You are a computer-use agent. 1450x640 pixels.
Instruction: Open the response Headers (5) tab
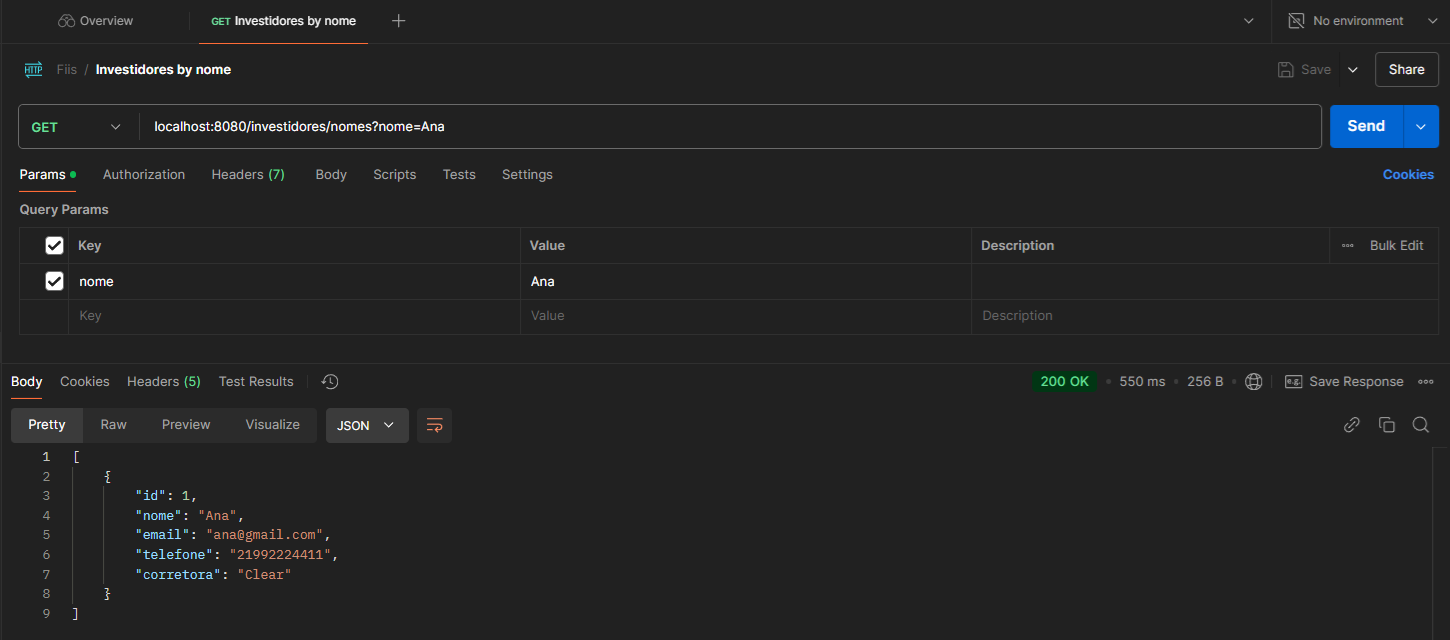pyautogui.click(x=164, y=381)
